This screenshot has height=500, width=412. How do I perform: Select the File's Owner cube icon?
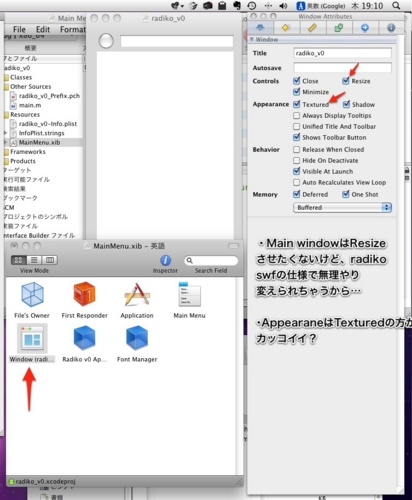[x=32, y=294]
